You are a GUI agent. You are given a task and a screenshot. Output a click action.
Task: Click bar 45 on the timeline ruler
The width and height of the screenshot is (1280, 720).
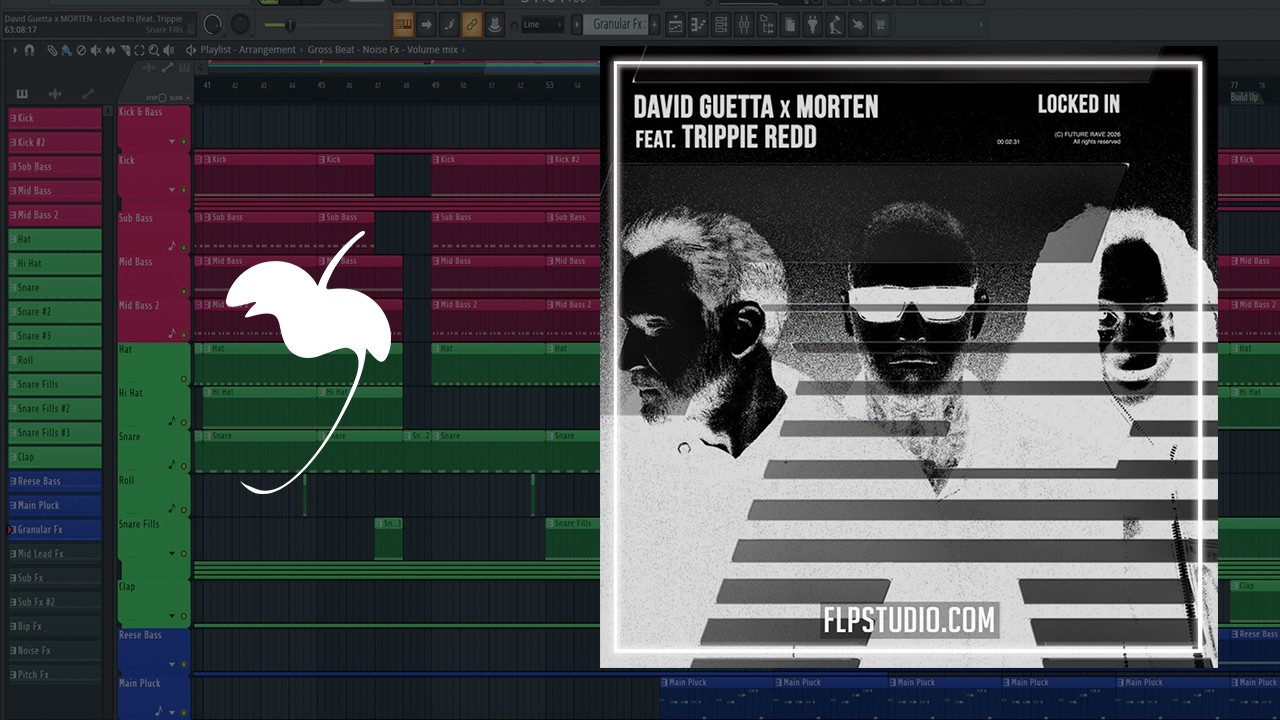coord(321,85)
